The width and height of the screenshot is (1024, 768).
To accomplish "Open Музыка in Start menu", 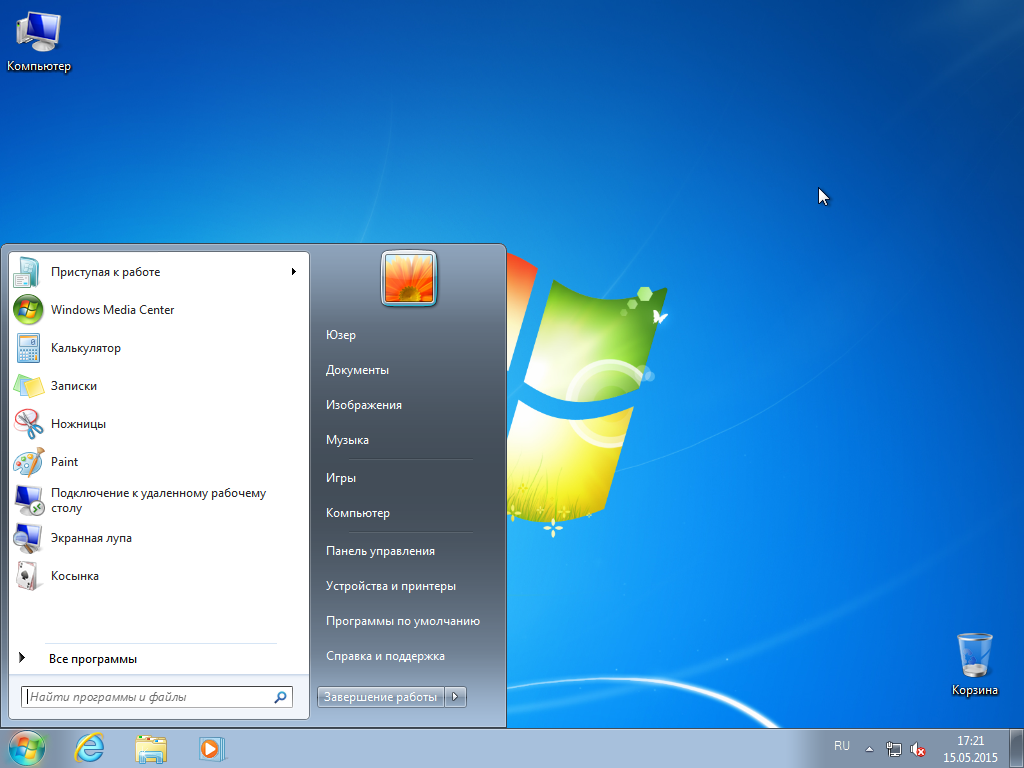I will click(347, 440).
